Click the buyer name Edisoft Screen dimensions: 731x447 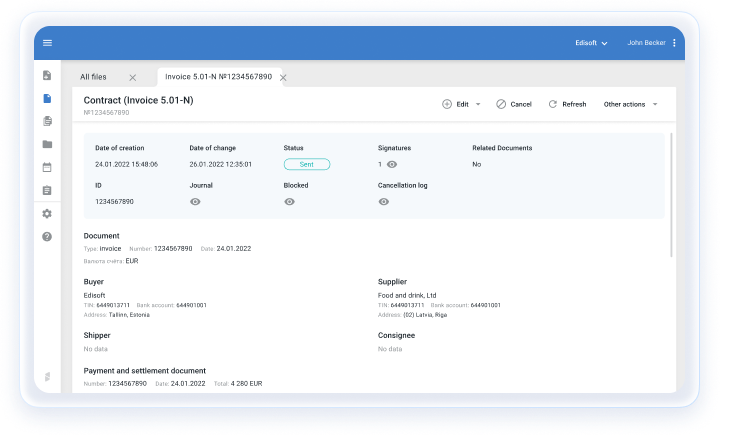(x=94, y=296)
